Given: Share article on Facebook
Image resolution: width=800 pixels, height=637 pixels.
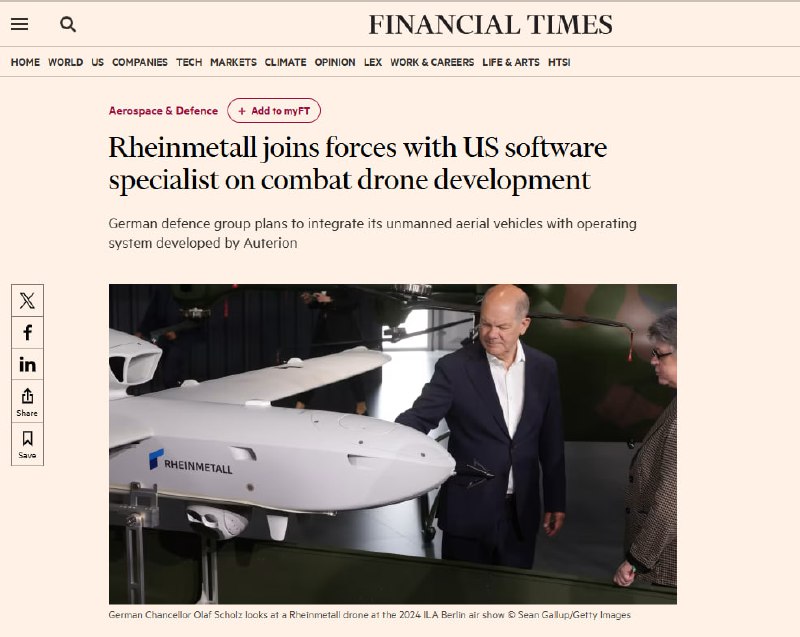Looking at the screenshot, I should (28, 333).
